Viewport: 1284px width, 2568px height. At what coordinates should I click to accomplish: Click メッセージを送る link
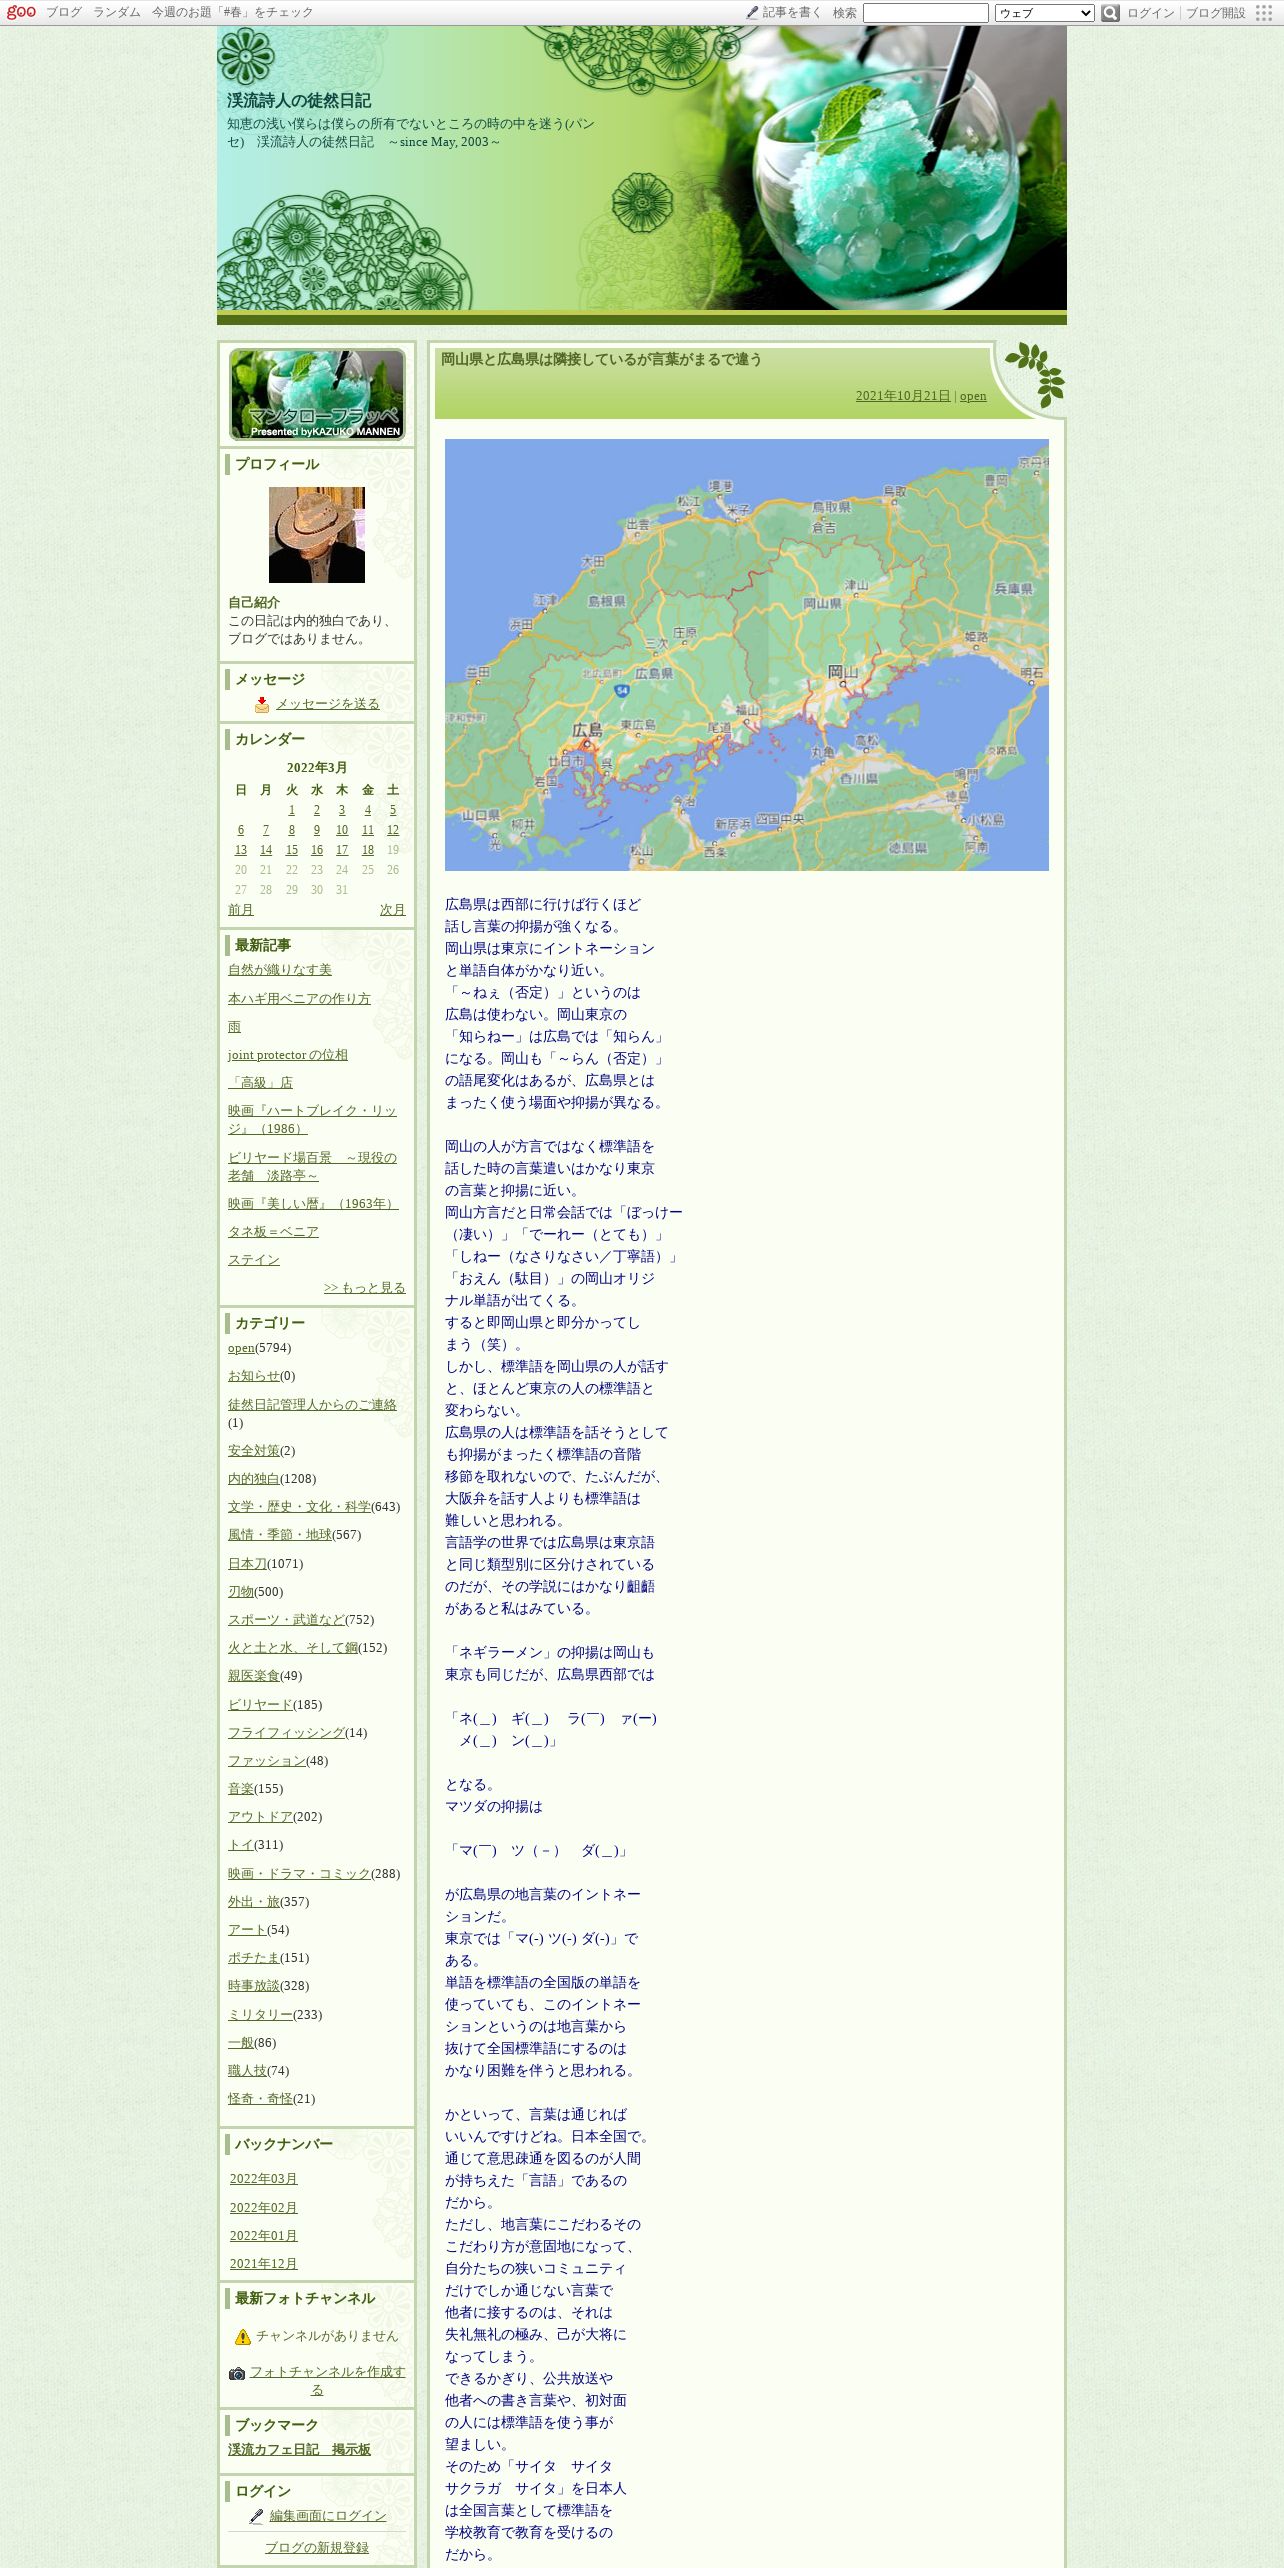point(328,704)
